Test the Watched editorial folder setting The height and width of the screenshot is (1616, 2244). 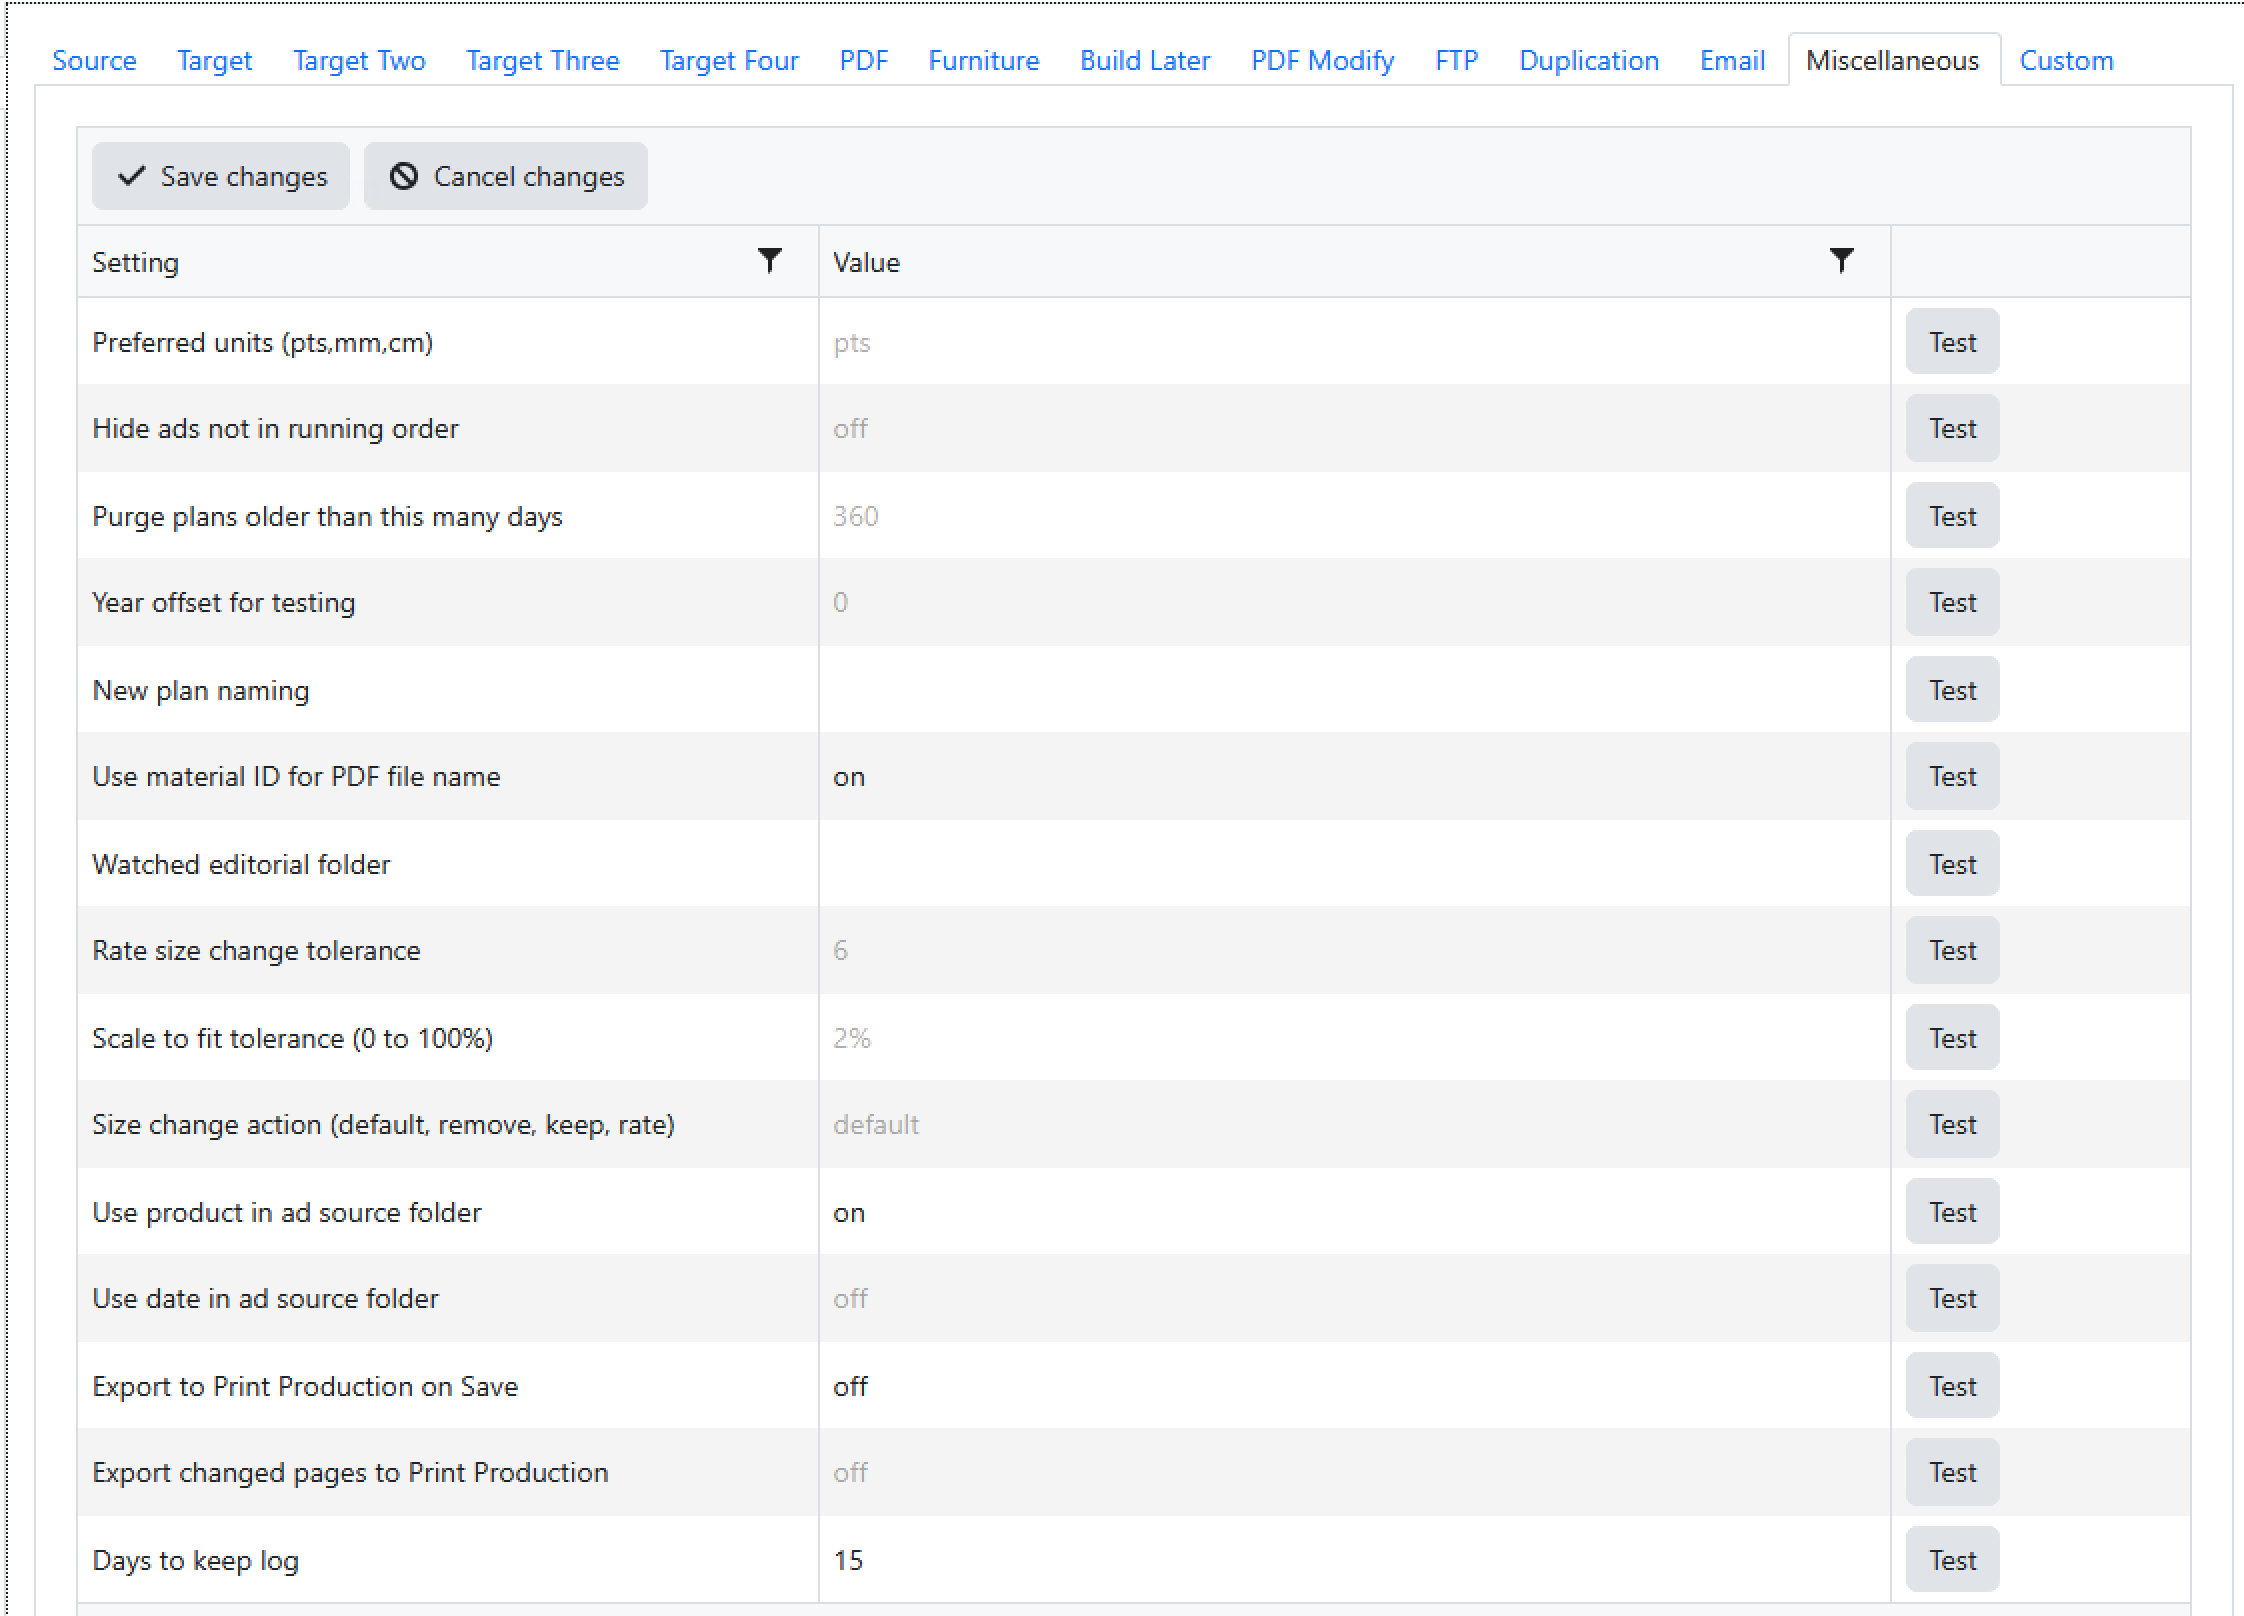click(1951, 864)
